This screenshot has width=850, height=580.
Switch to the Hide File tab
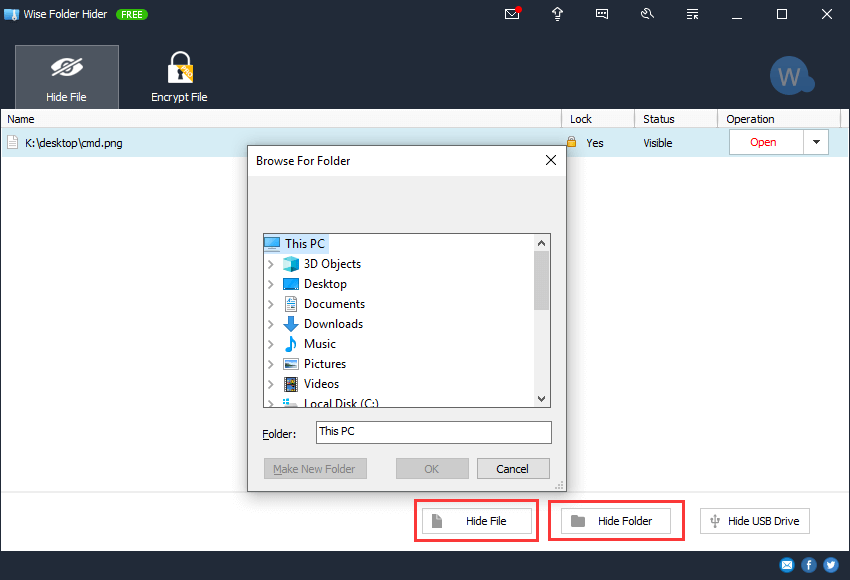67,77
